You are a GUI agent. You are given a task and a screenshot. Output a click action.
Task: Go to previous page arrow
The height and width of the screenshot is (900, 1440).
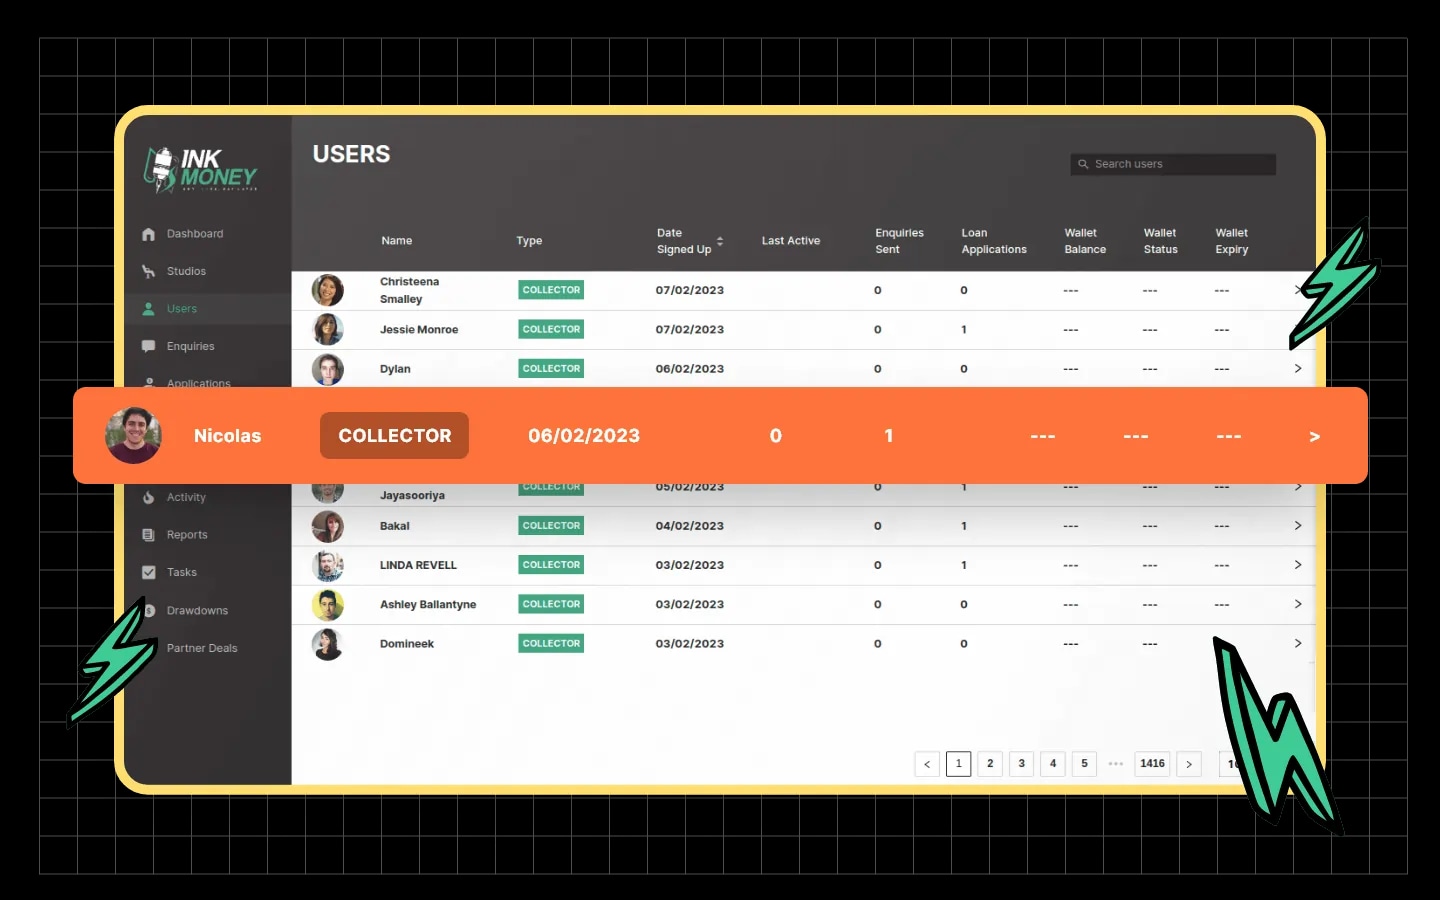[927, 764]
